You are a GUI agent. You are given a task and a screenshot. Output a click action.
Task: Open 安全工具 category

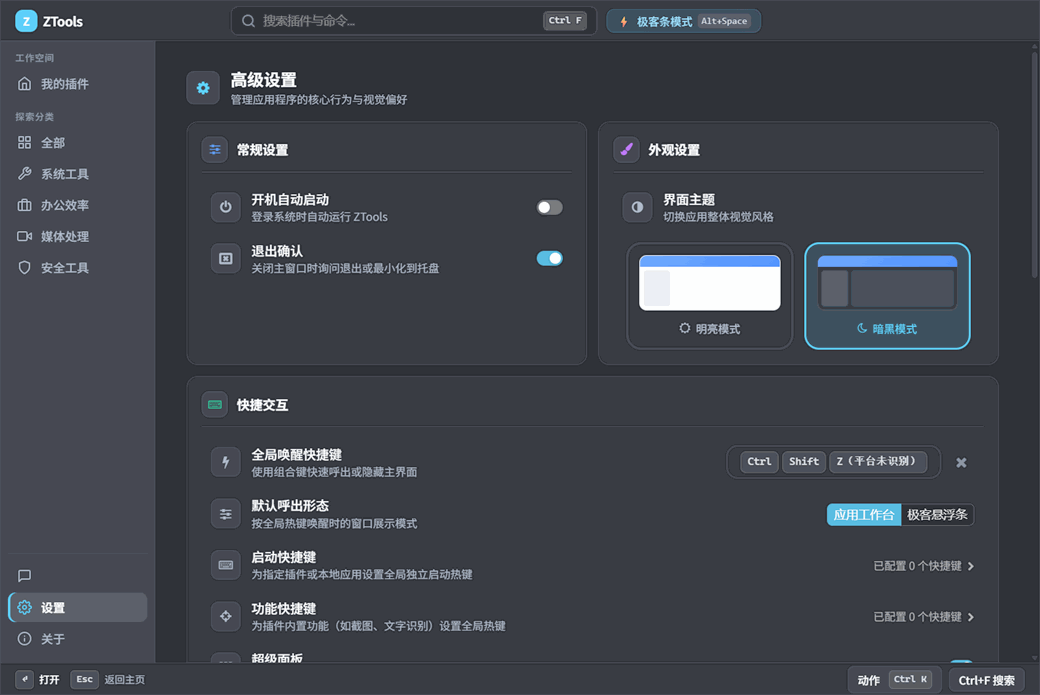78,268
